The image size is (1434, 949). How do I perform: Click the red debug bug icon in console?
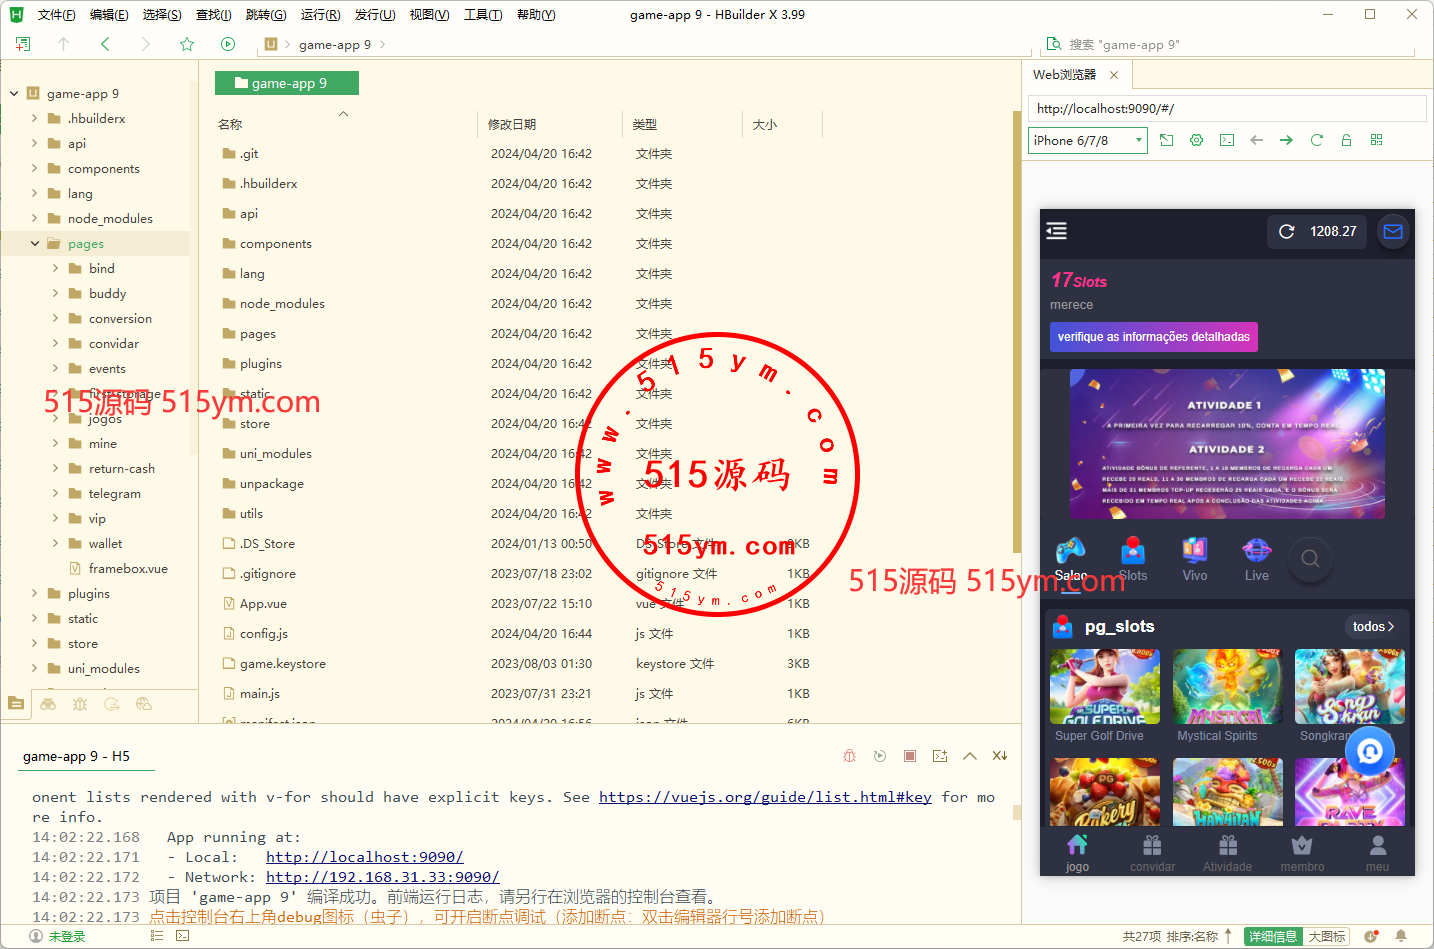tap(849, 756)
